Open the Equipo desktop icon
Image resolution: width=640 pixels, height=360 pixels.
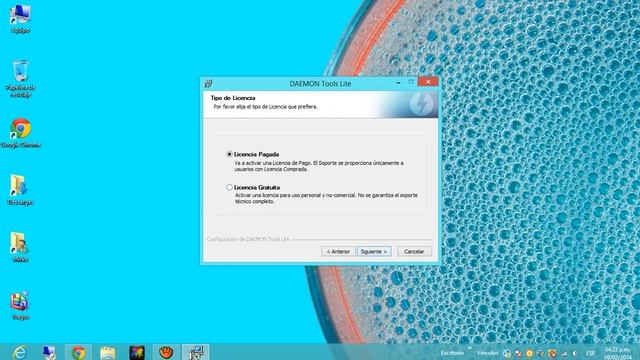(20, 18)
